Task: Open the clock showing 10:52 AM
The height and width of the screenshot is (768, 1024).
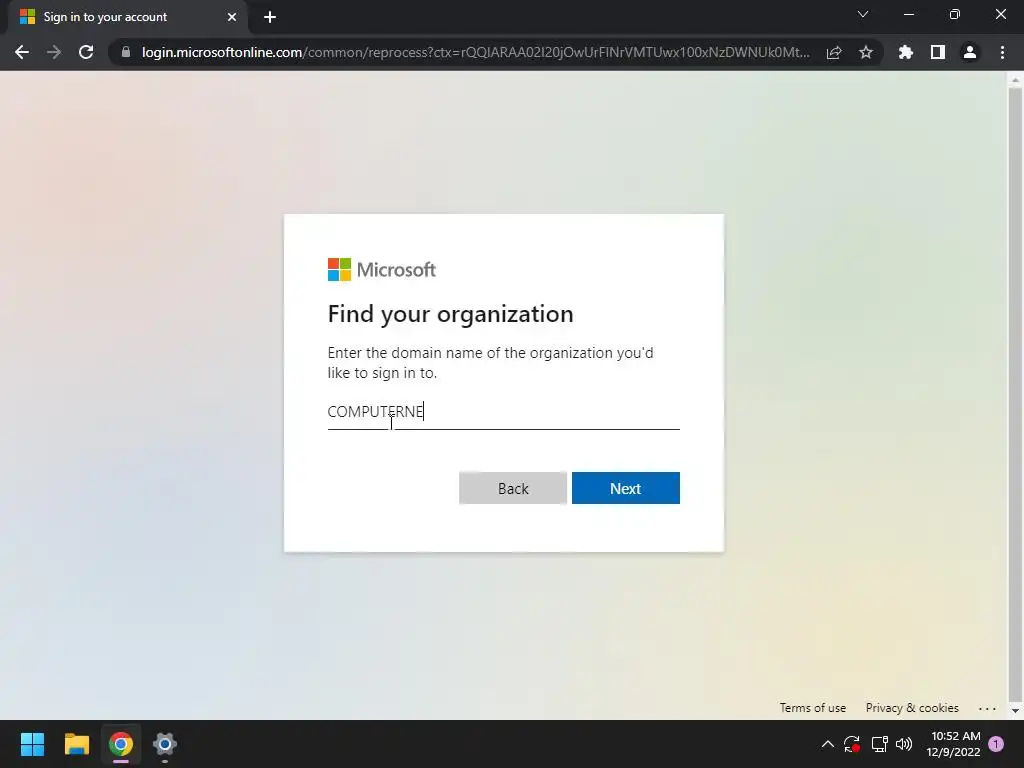Action: (953, 744)
